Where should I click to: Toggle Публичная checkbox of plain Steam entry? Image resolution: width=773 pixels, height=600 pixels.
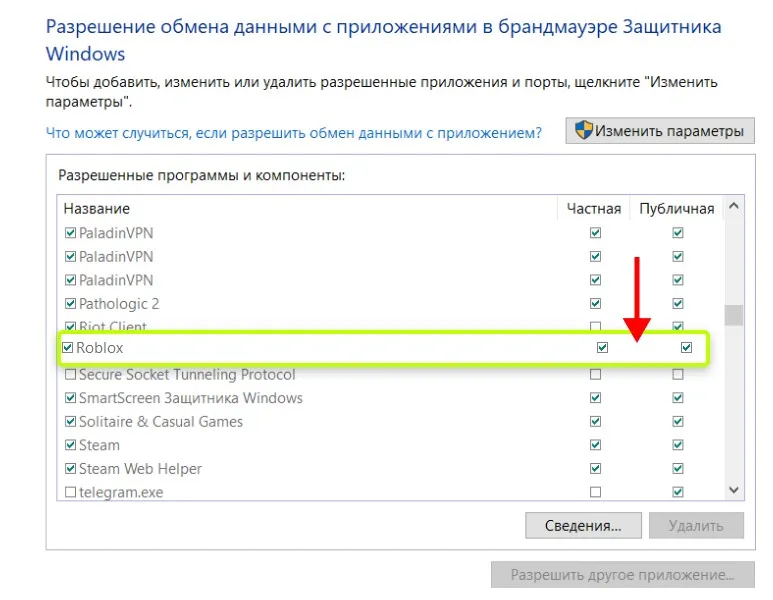click(678, 445)
